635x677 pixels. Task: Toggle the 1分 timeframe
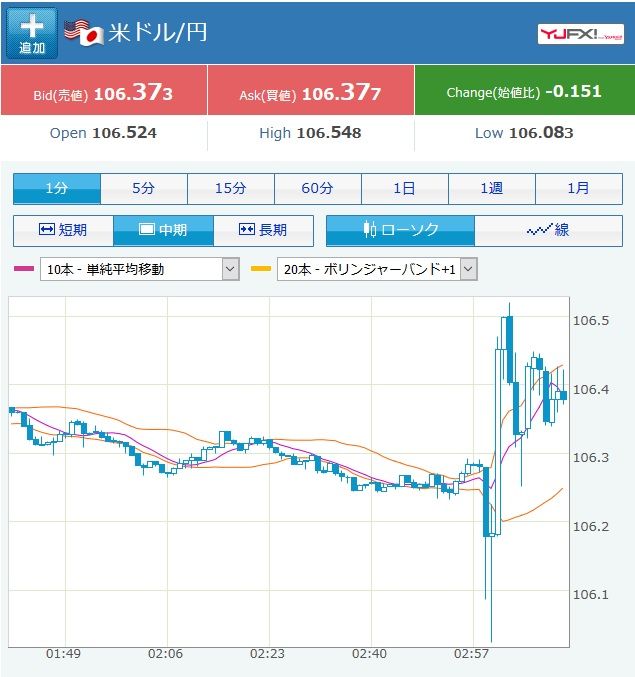pos(57,189)
